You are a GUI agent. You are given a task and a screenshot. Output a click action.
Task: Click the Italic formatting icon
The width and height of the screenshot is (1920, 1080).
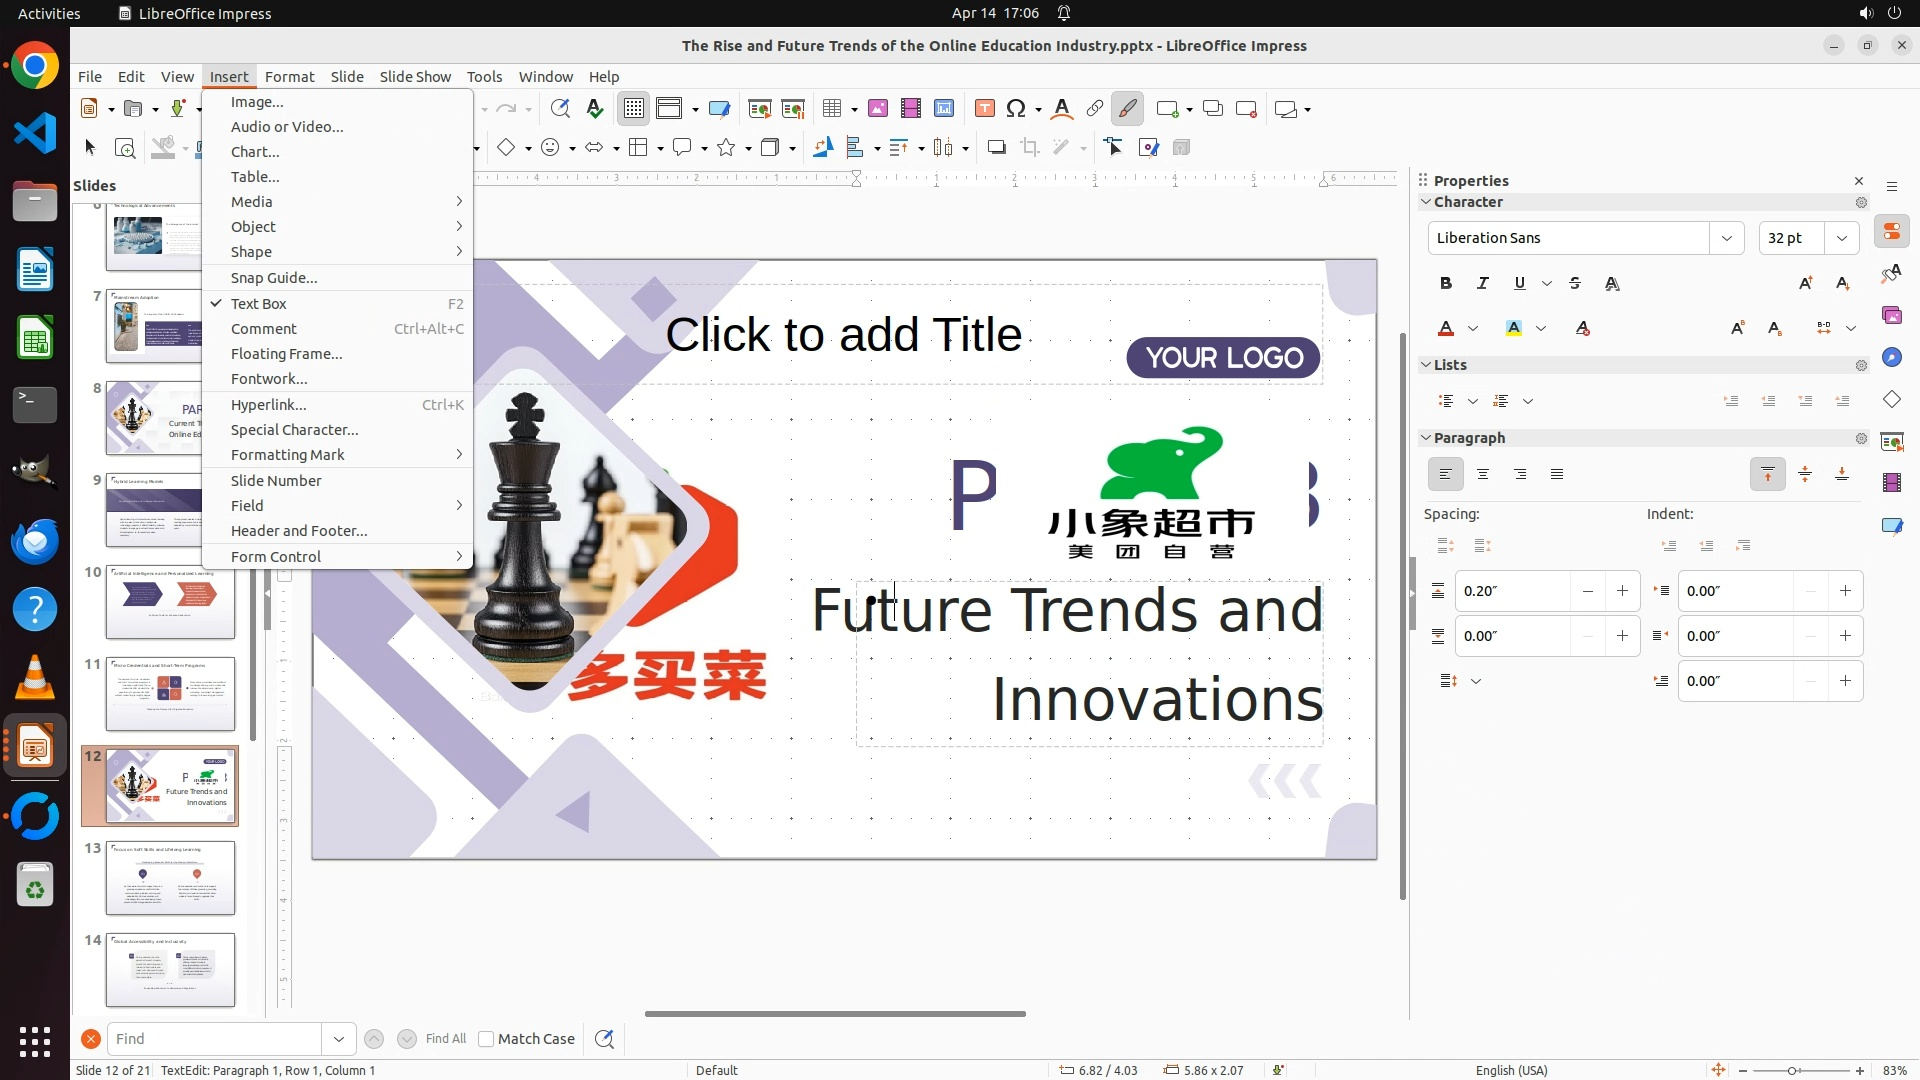[1482, 283]
